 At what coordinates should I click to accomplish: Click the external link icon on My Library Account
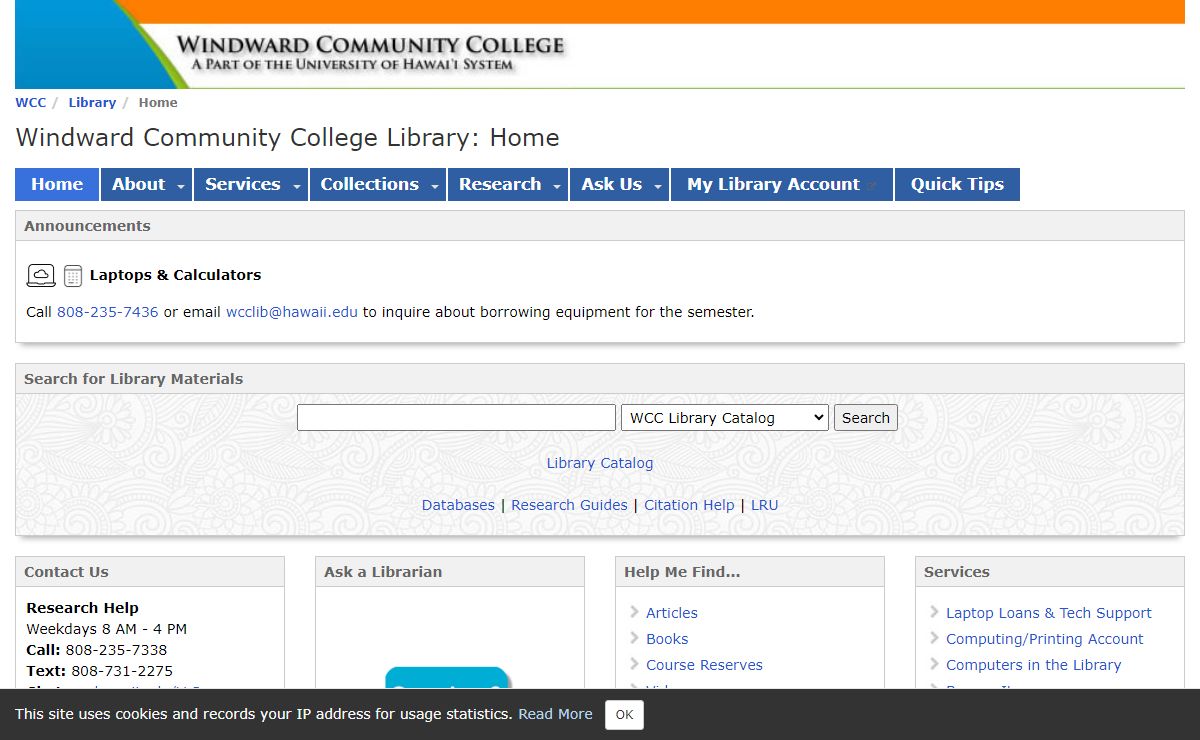(x=872, y=186)
